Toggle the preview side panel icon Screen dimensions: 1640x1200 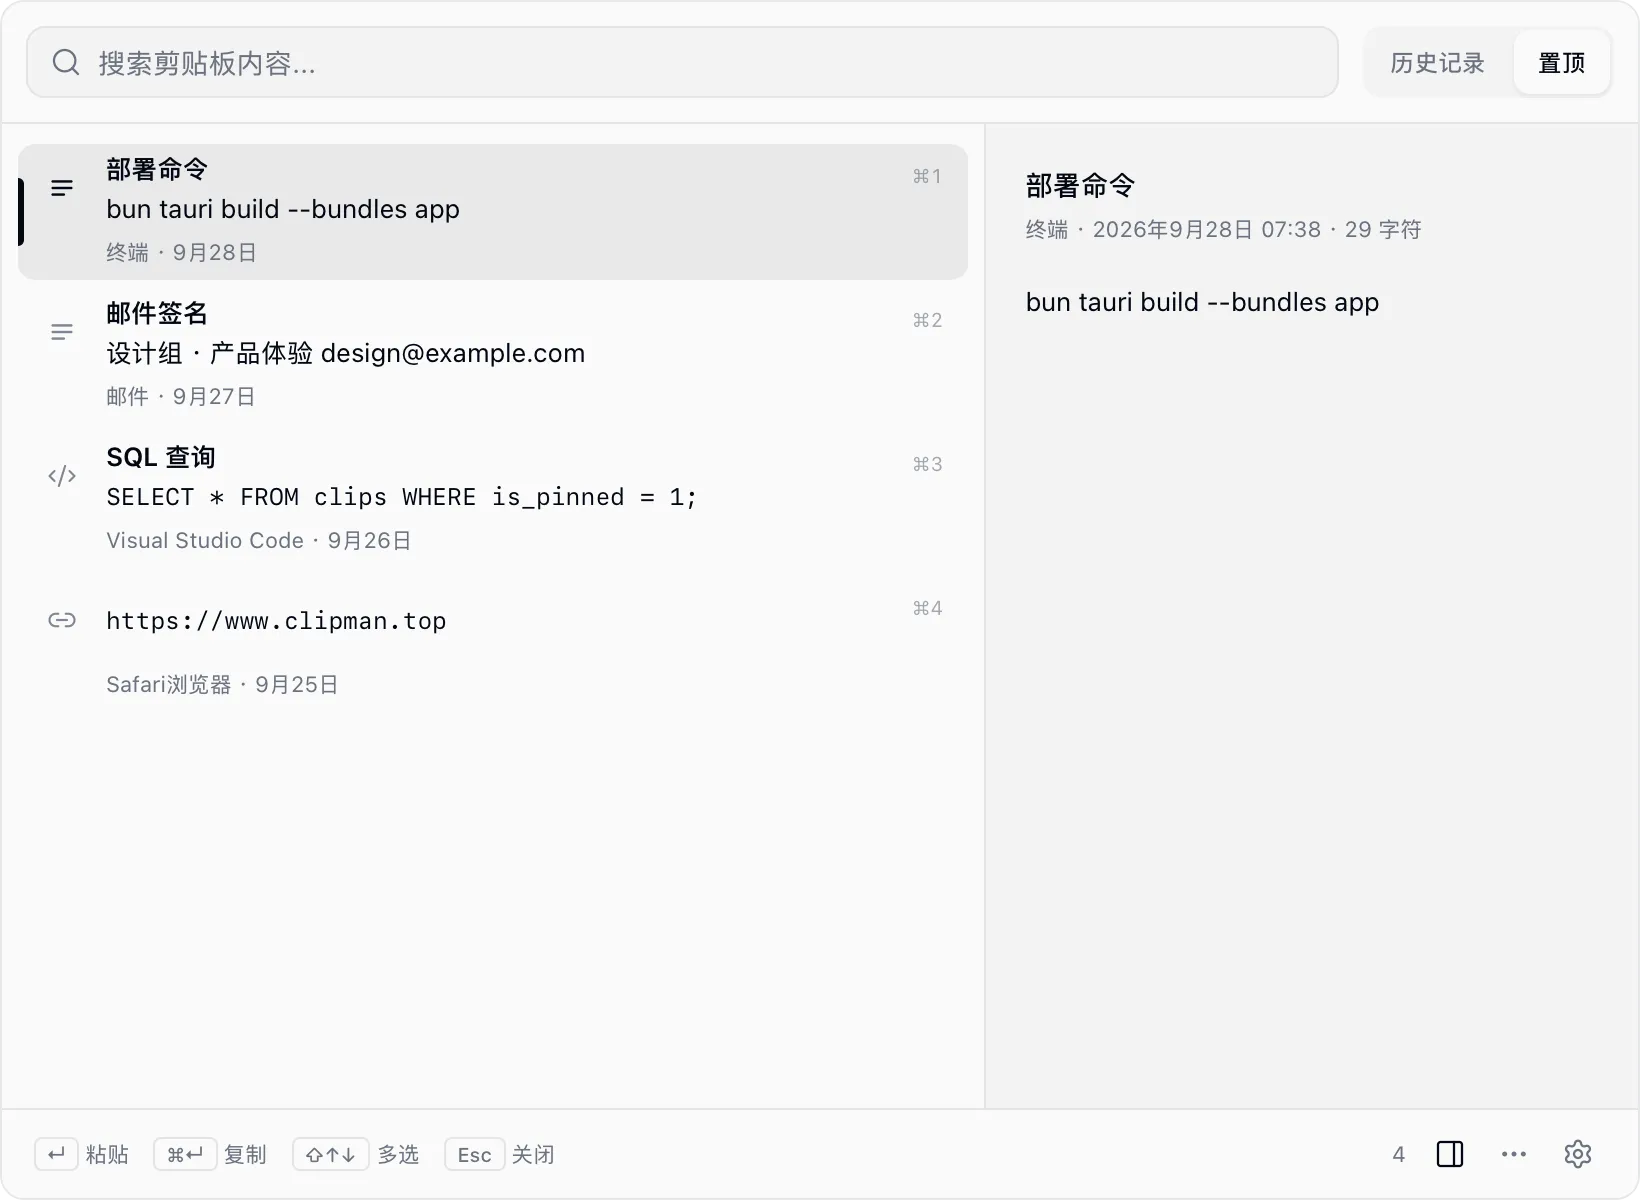click(1450, 1154)
